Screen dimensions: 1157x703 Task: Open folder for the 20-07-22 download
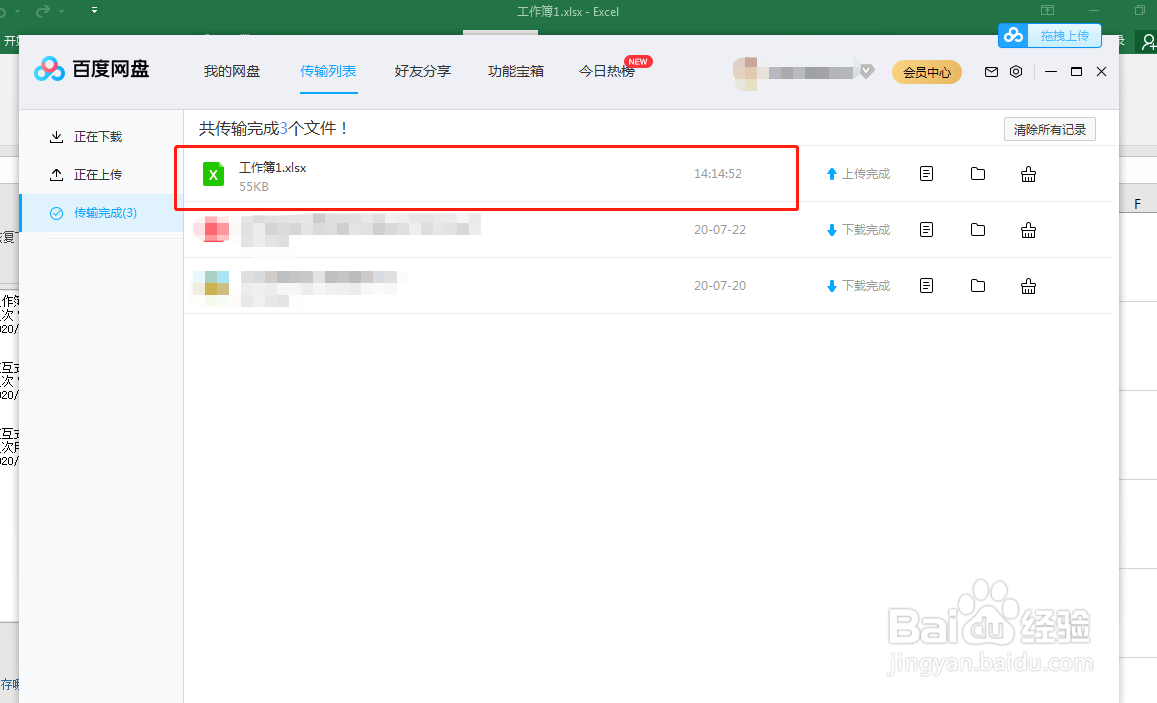pos(978,230)
